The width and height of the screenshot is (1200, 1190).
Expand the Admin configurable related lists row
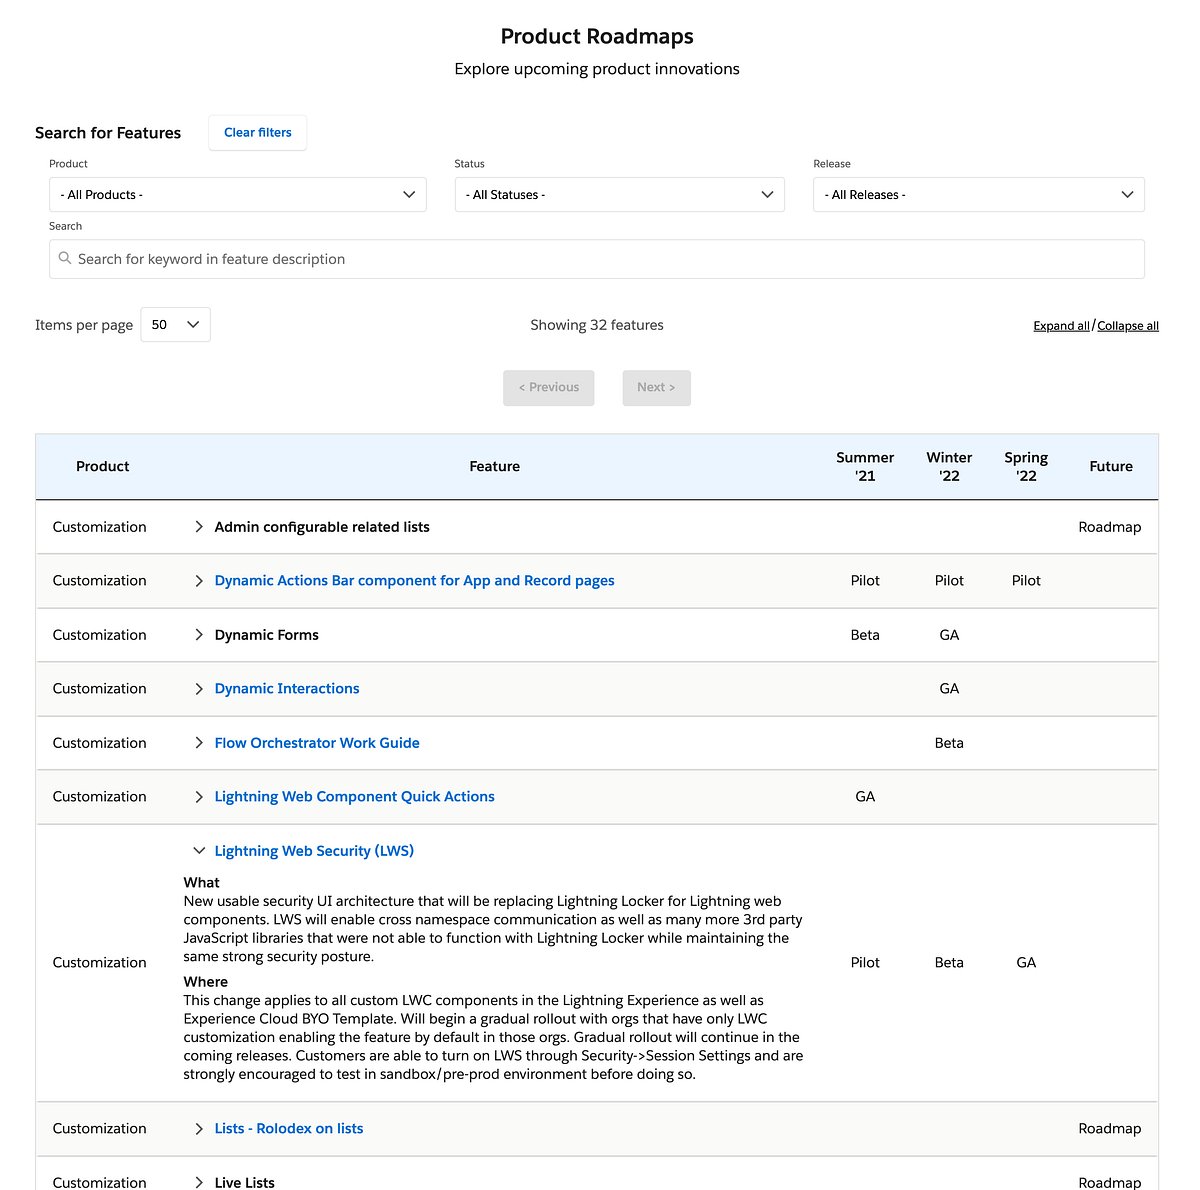point(199,527)
